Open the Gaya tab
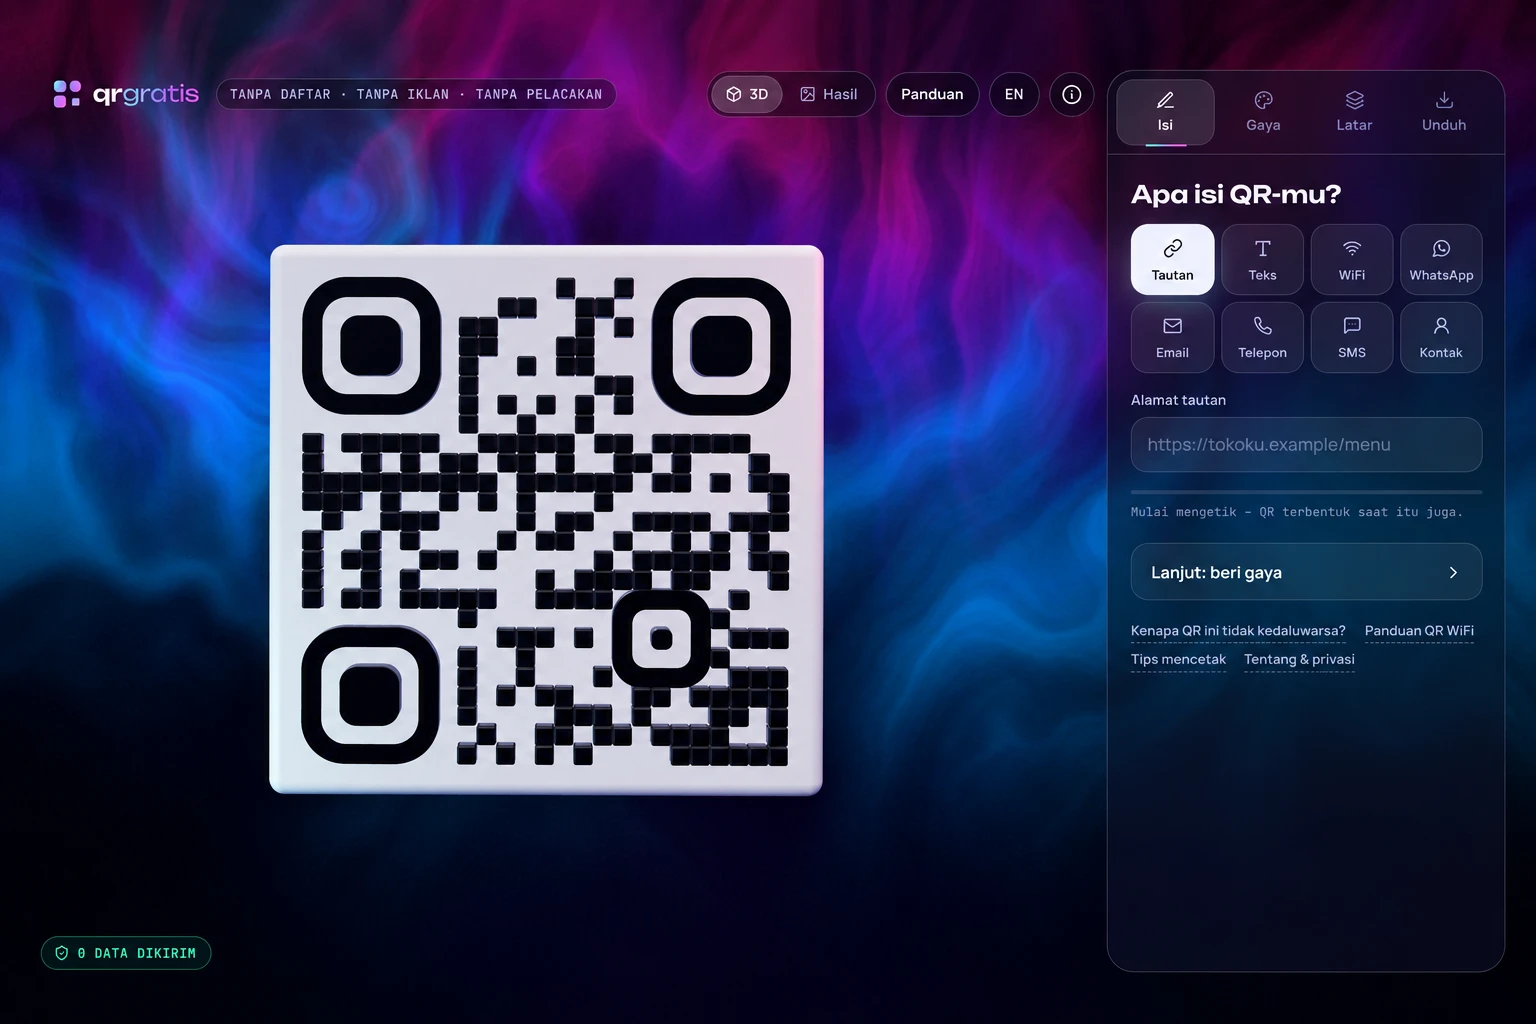This screenshot has width=1536, height=1024. coord(1263,112)
